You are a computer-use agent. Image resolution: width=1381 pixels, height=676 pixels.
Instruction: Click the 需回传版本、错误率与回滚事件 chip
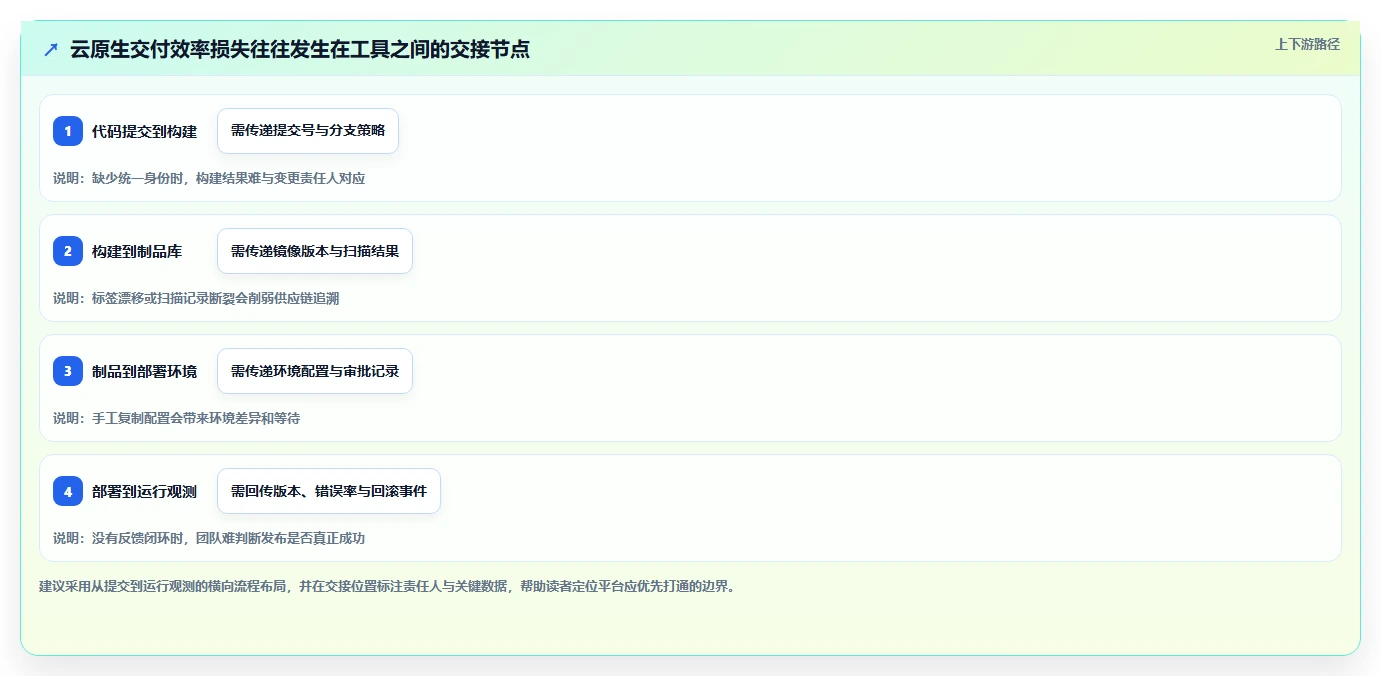tap(329, 491)
